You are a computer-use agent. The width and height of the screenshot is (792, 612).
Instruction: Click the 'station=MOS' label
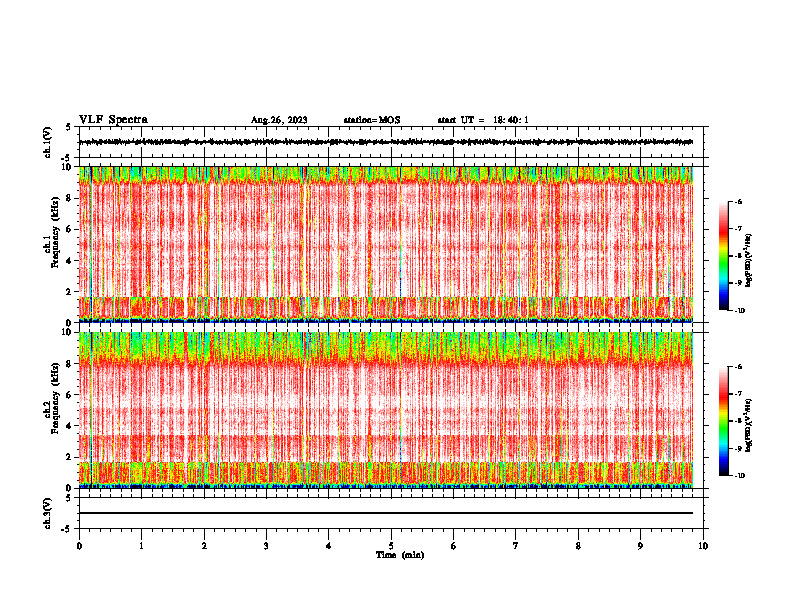[372, 120]
